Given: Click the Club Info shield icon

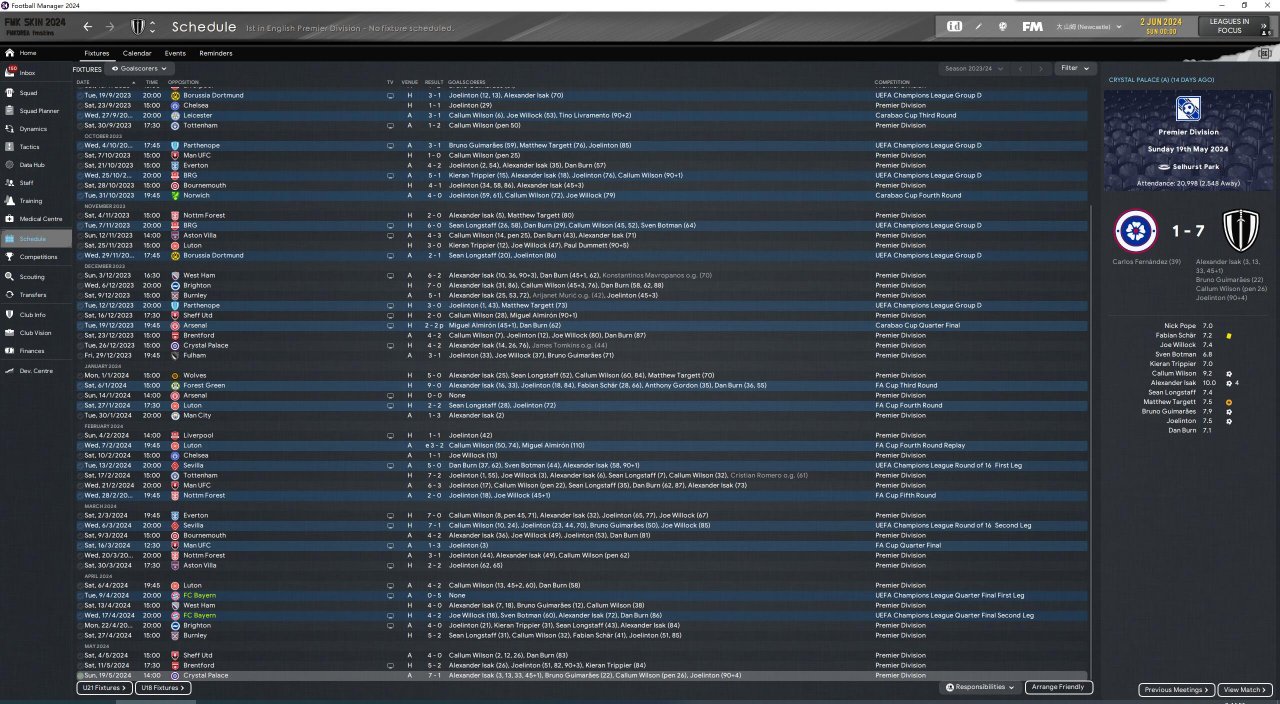Looking at the screenshot, I should pyautogui.click(x=10, y=315).
